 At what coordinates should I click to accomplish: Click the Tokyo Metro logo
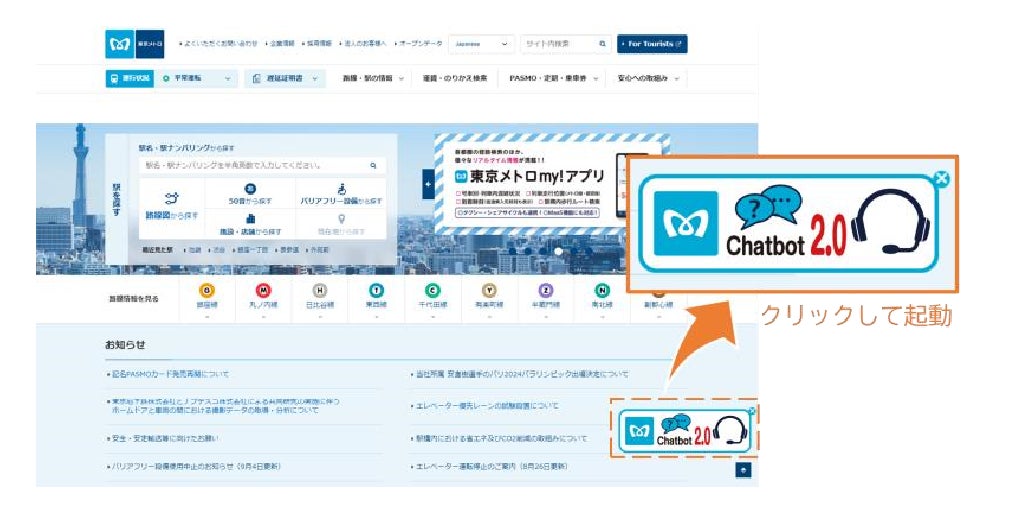[x=134, y=44]
